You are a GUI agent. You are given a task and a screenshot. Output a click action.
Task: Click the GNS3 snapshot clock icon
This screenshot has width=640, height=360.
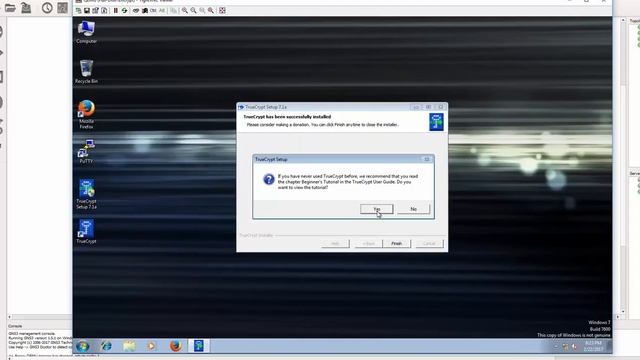point(47,8)
